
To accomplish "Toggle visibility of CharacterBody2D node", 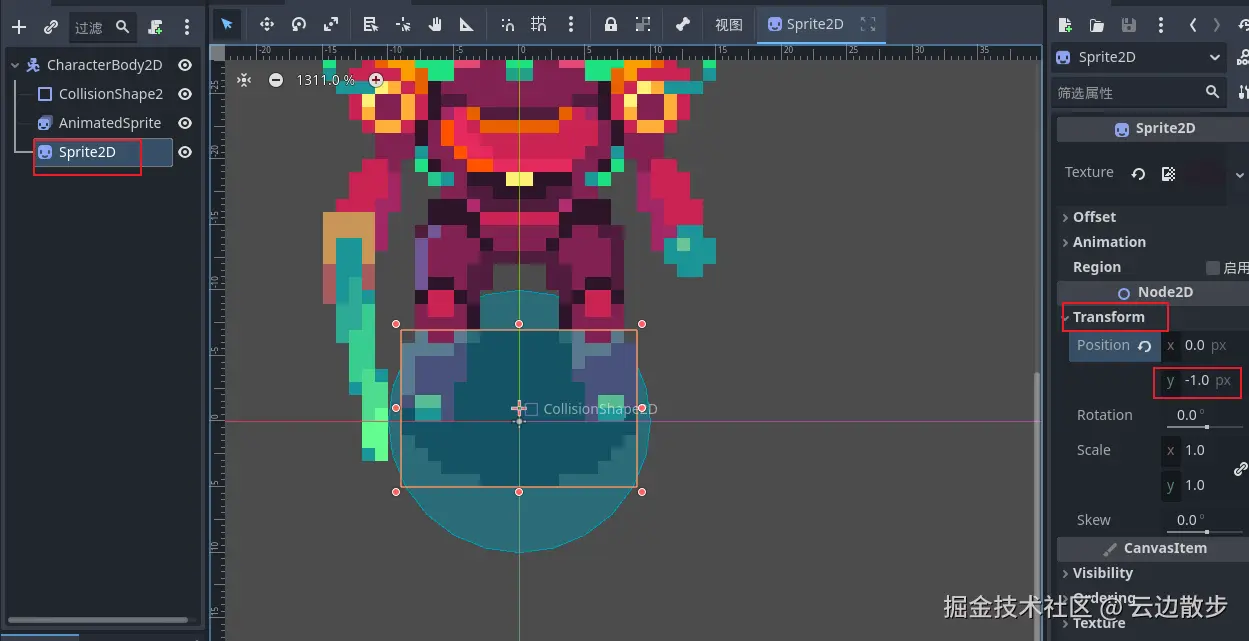I will click(x=185, y=65).
